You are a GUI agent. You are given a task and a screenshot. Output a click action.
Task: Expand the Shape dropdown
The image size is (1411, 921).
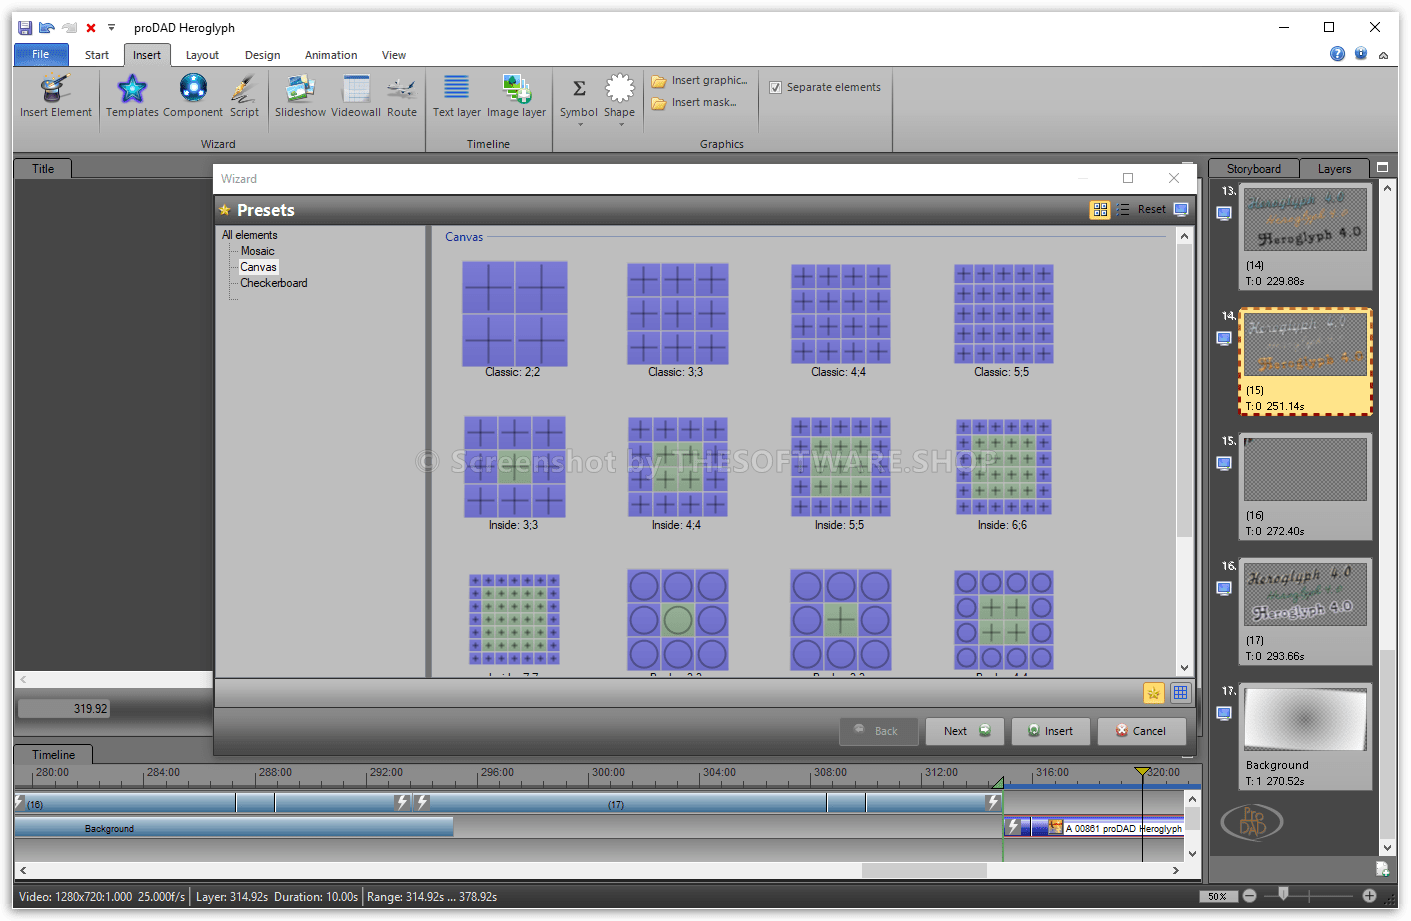[x=620, y=124]
